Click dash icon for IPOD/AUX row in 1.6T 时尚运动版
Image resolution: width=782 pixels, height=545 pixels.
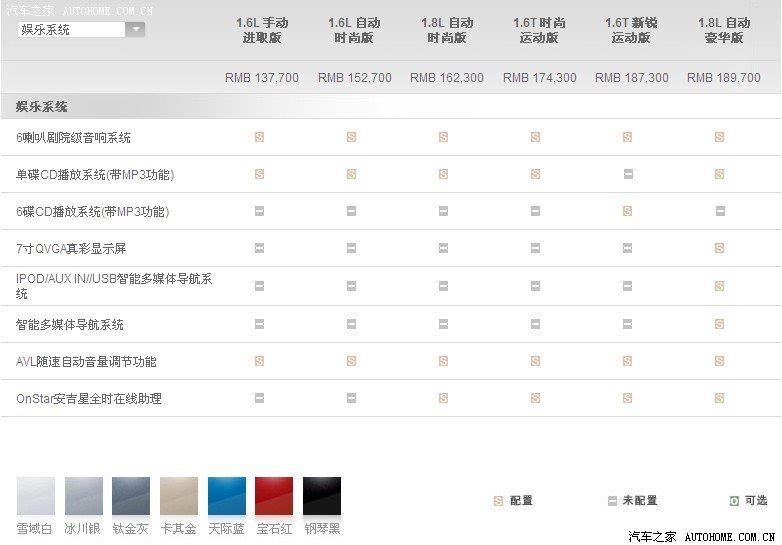click(x=536, y=286)
